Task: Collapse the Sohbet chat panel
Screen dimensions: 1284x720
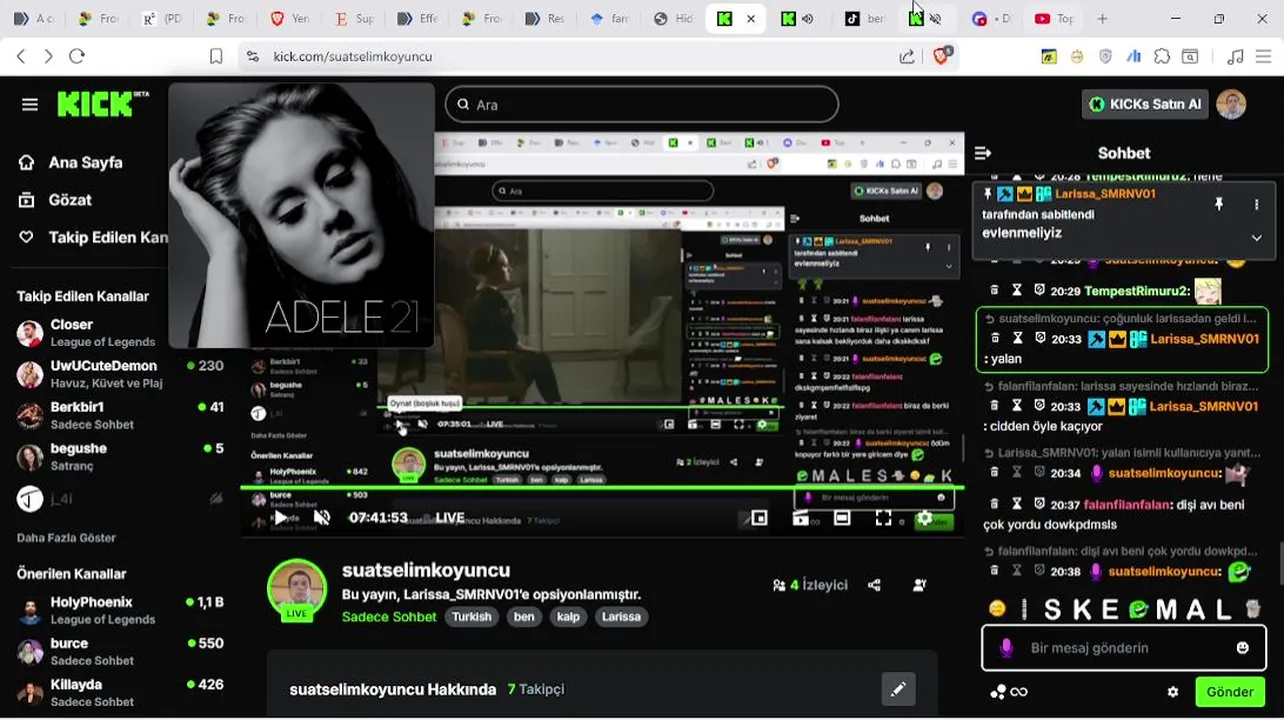Action: coord(983,153)
